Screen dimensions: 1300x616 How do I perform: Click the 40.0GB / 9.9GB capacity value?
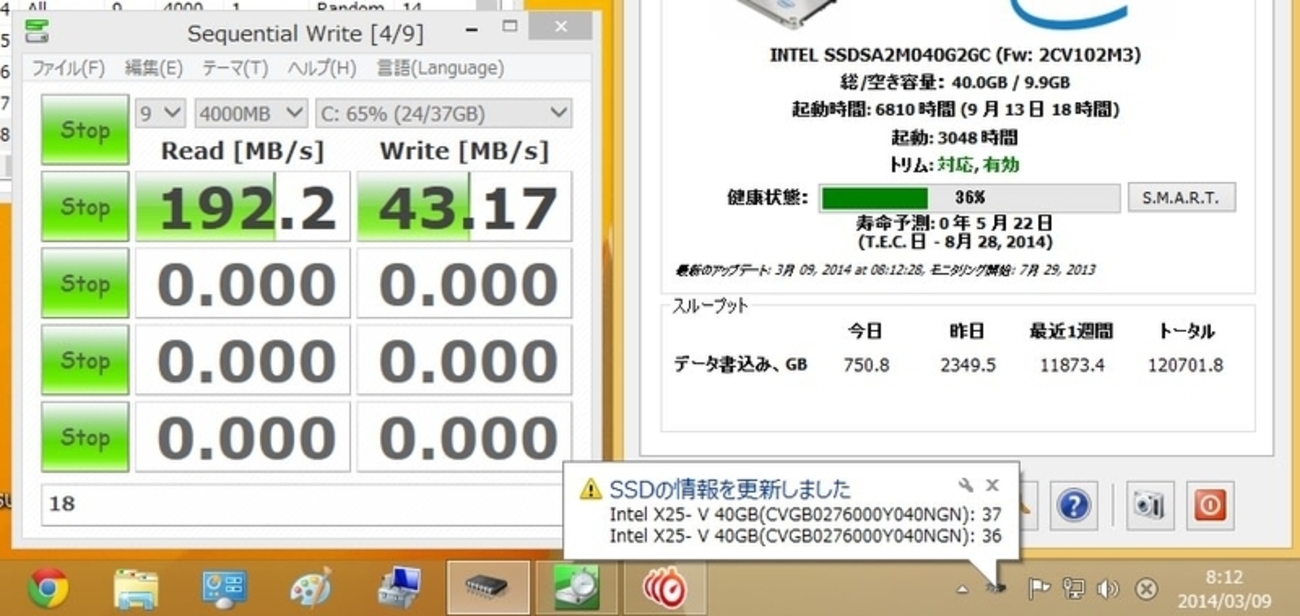click(x=1009, y=83)
